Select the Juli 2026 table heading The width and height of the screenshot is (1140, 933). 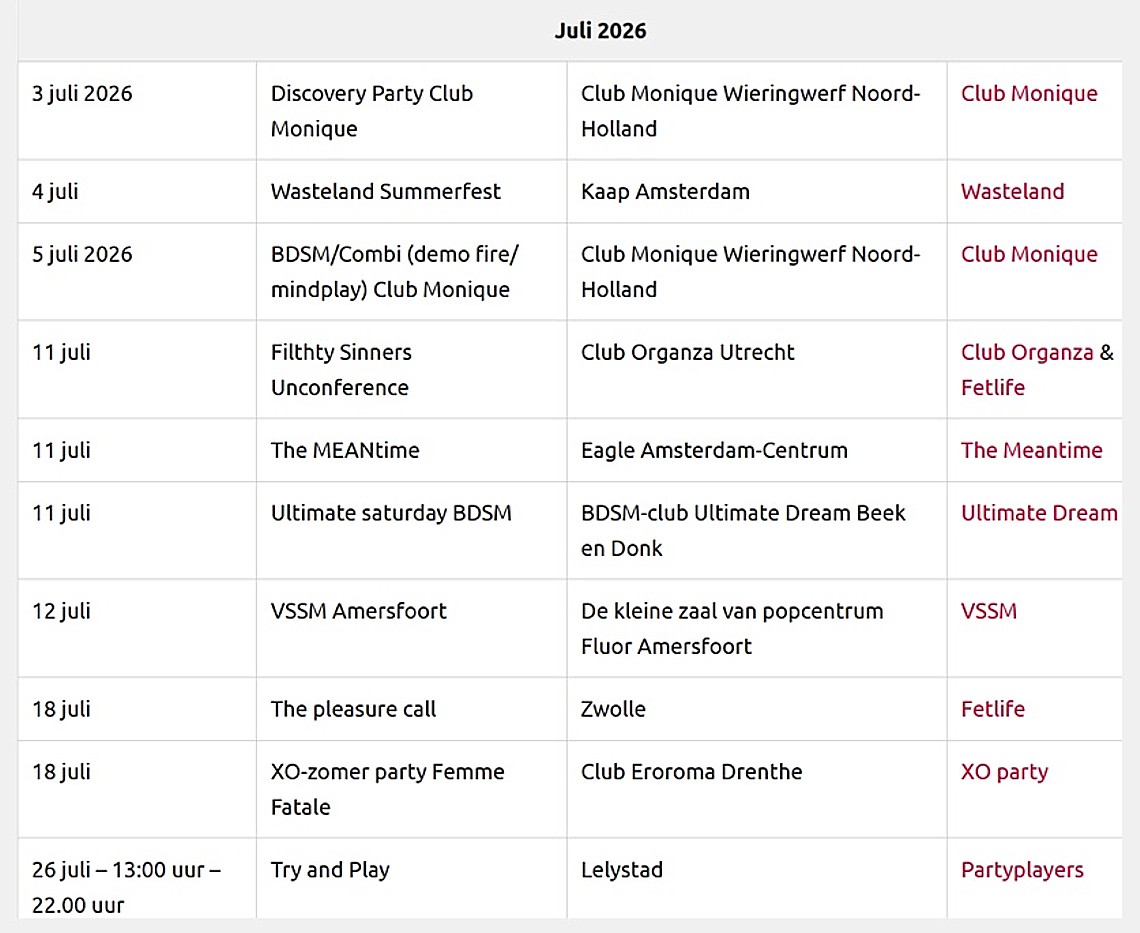[600, 31]
